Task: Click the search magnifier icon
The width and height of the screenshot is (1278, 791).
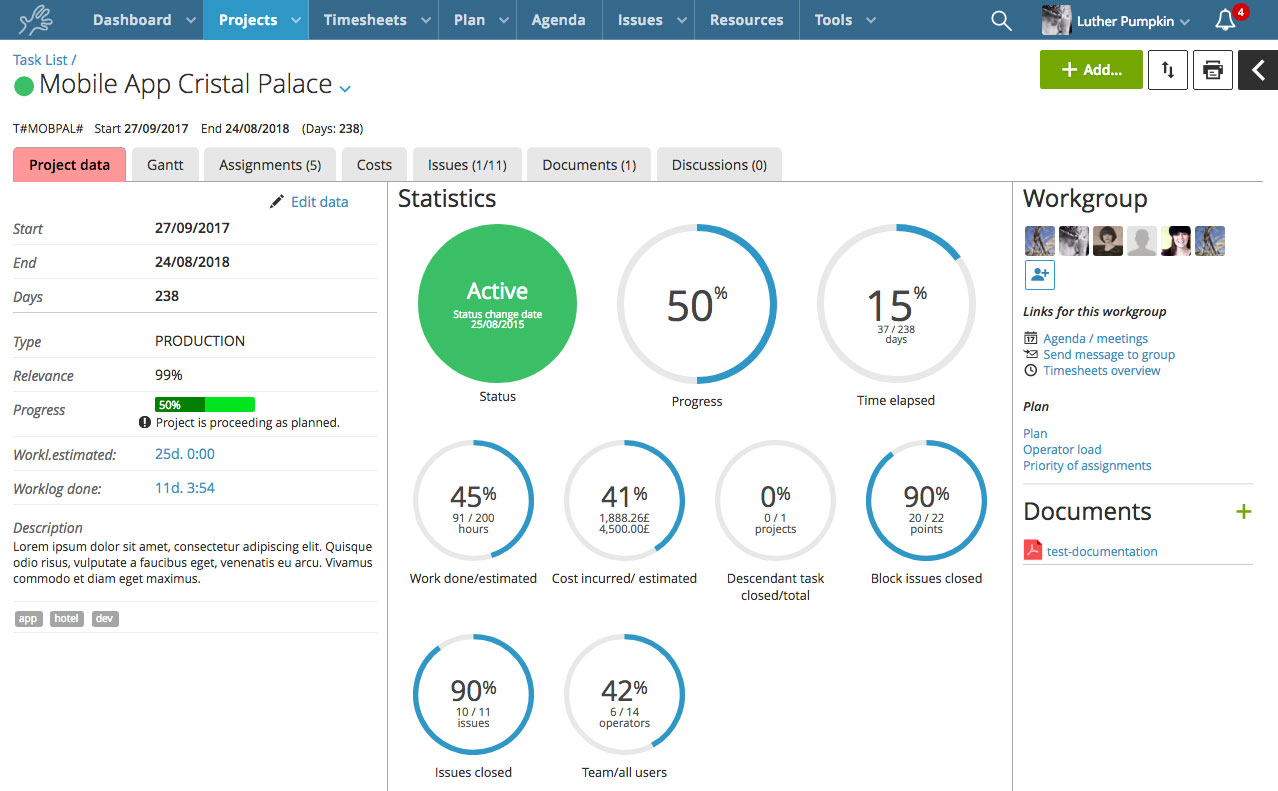Action: tap(1000, 20)
